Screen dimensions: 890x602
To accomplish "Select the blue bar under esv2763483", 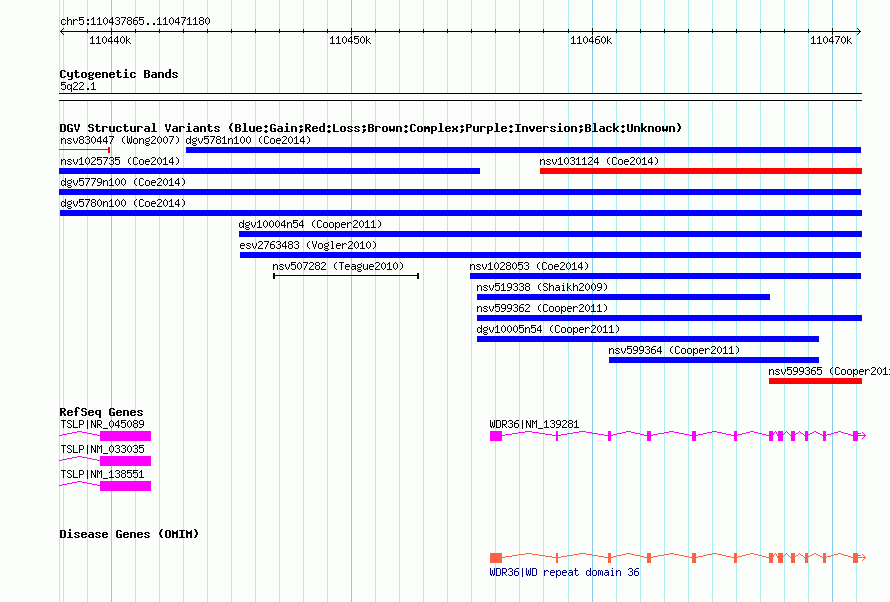I will tap(551, 255).
